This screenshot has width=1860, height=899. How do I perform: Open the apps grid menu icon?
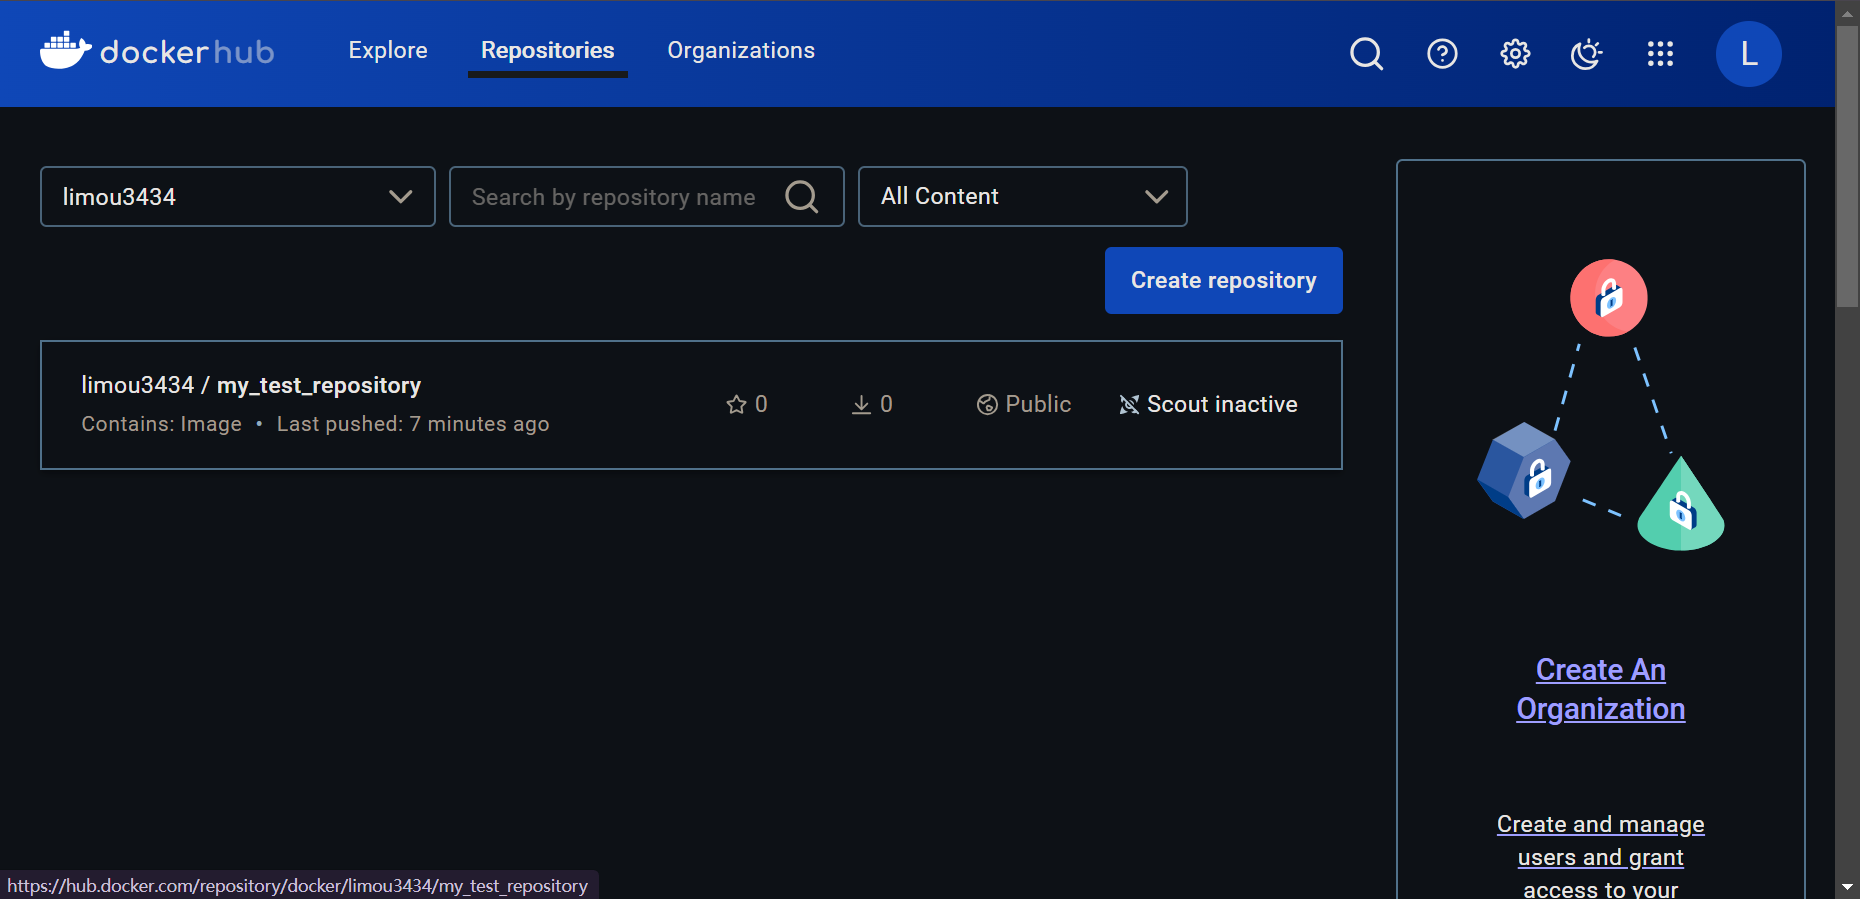1660,54
